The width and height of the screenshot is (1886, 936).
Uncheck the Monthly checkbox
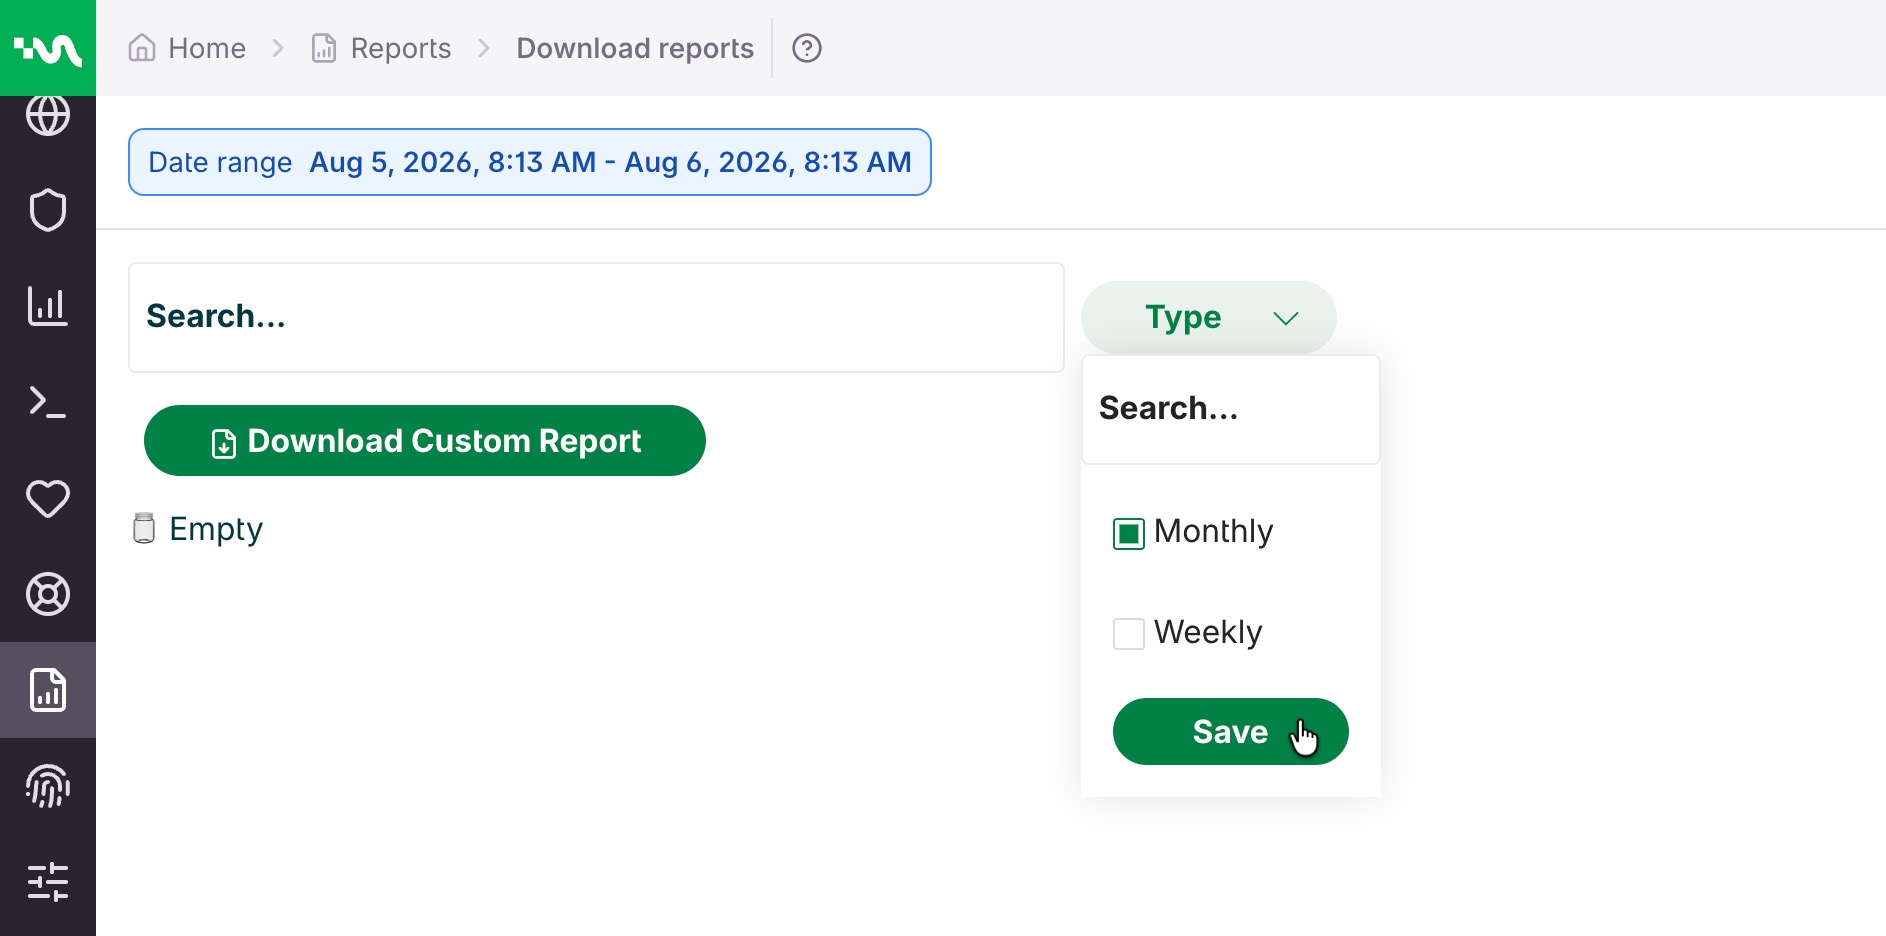click(1129, 533)
